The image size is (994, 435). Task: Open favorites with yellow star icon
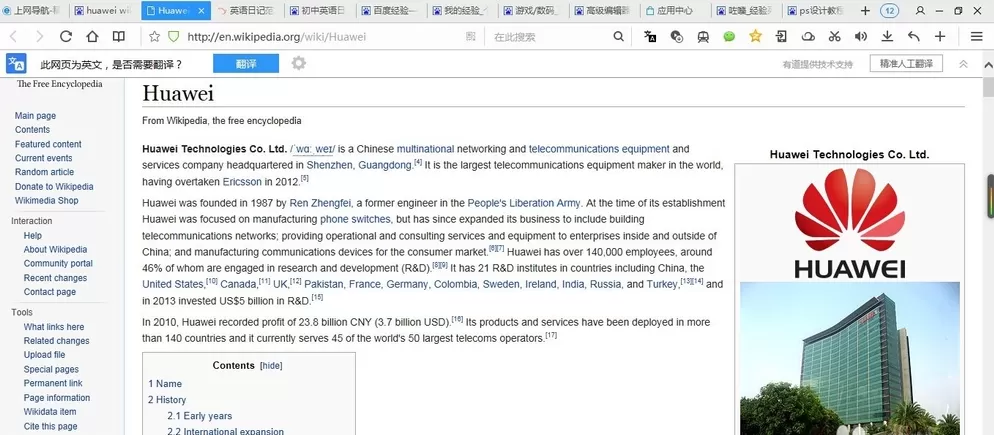pyautogui.click(x=755, y=36)
